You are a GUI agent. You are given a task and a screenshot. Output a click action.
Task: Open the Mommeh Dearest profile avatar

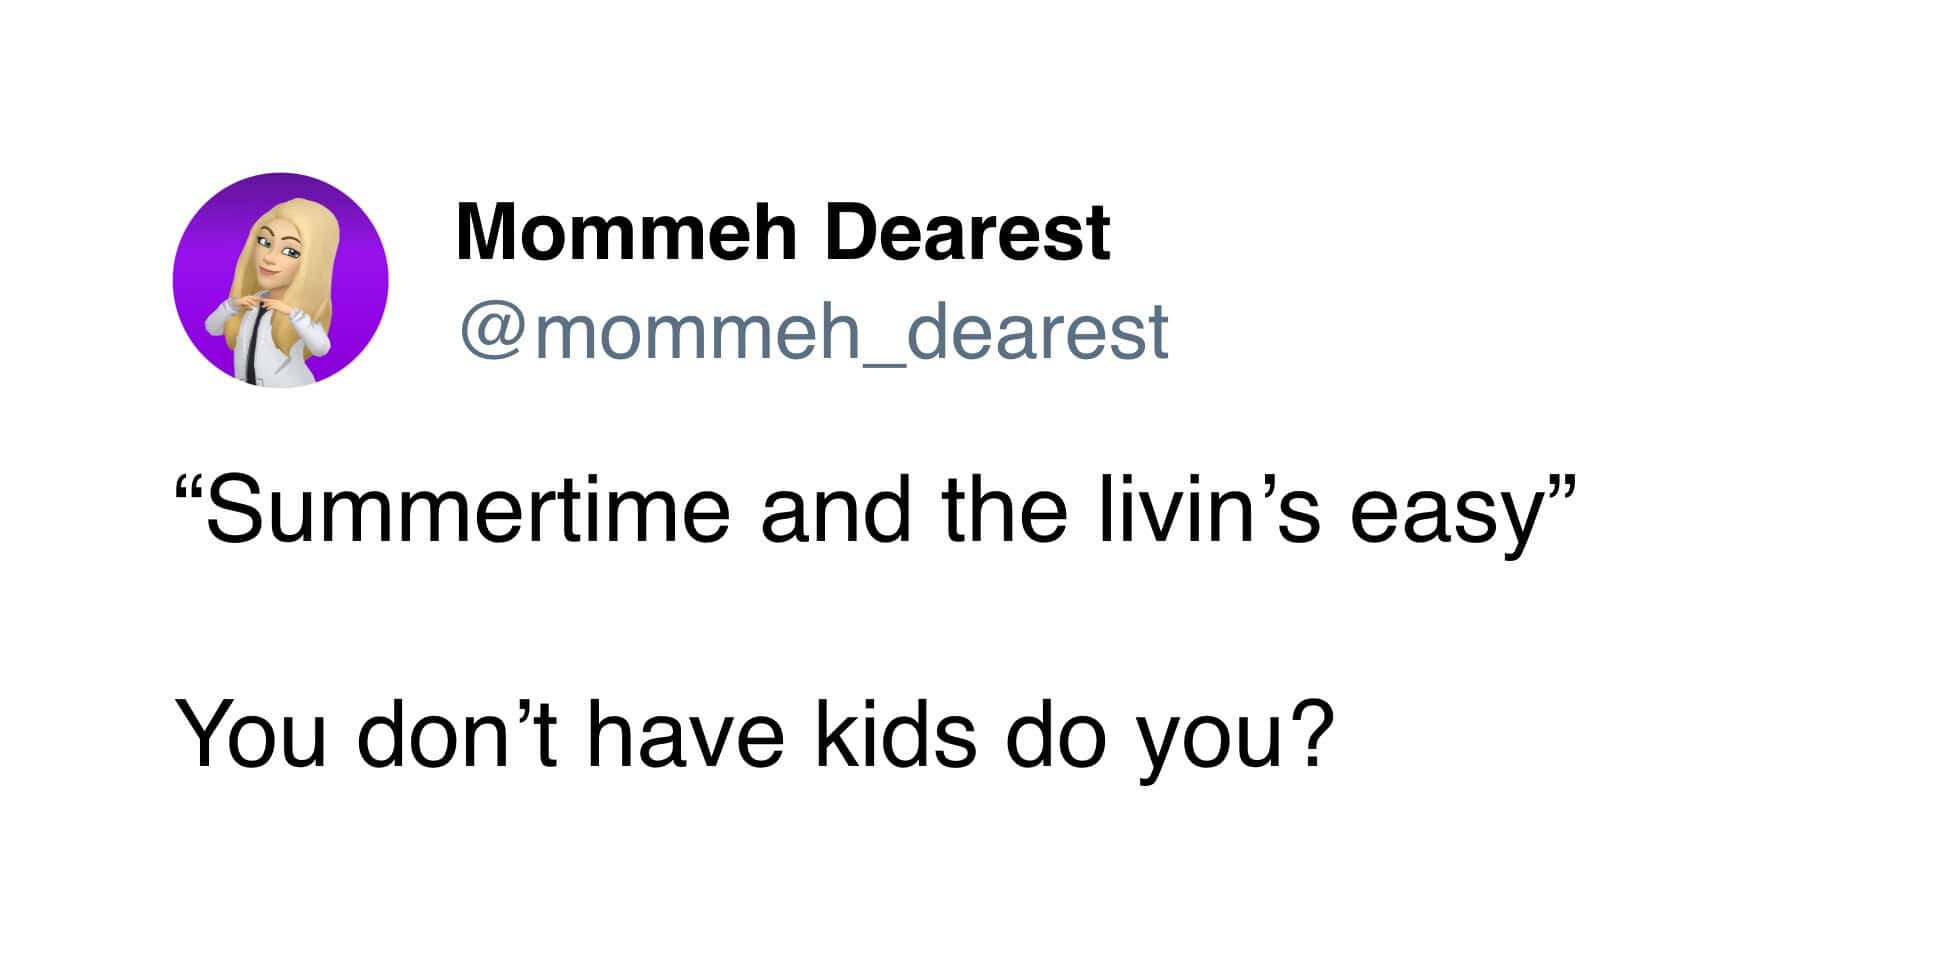pyautogui.click(x=281, y=280)
